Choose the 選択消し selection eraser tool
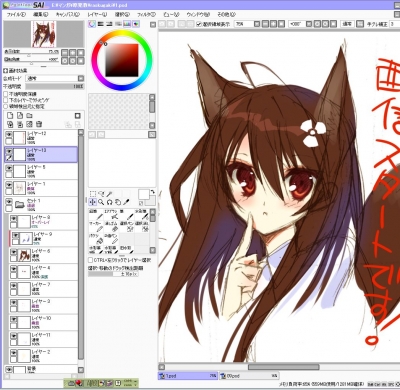Image resolution: width=400 pixels, height=390 pixels. pyautogui.click(x=141, y=227)
